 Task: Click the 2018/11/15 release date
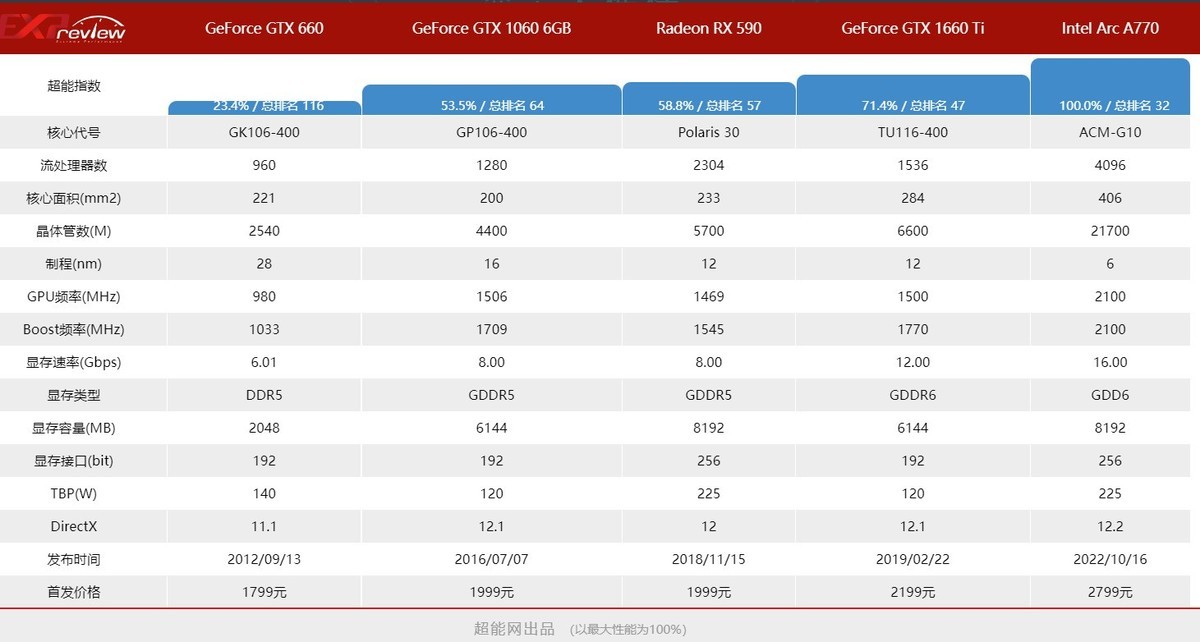click(709, 559)
